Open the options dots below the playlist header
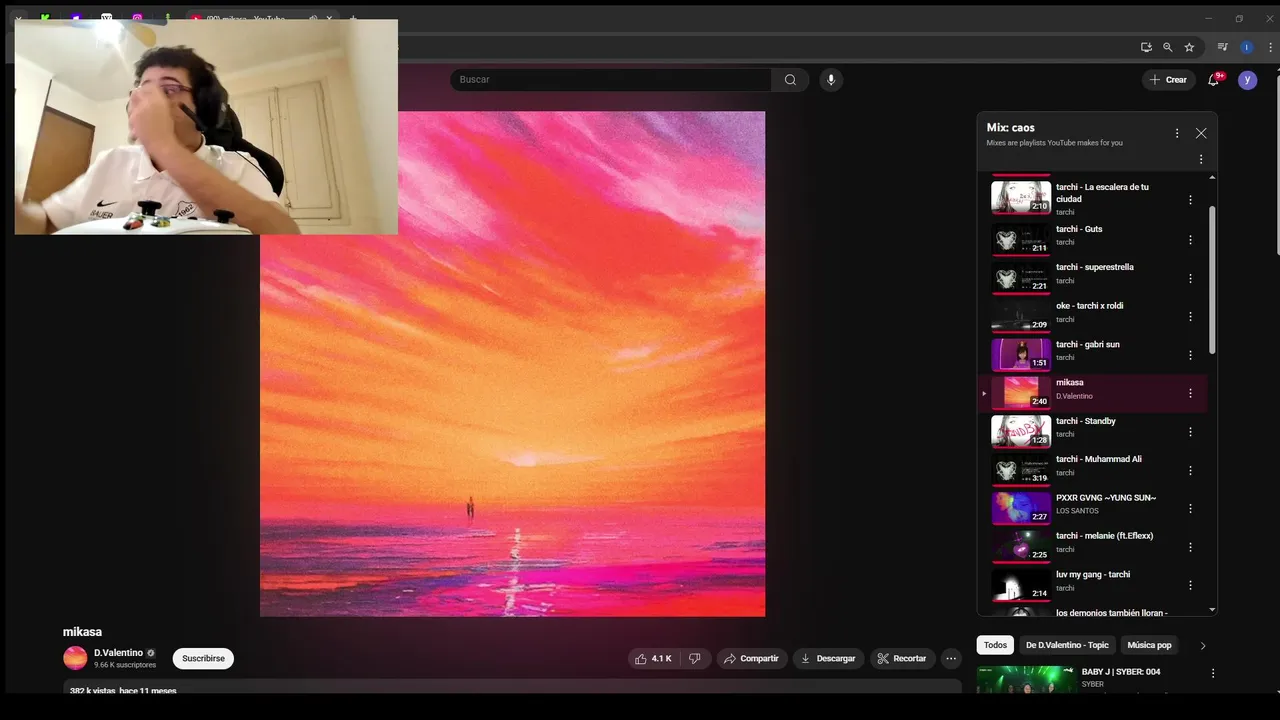1280x720 pixels. 1201,159
